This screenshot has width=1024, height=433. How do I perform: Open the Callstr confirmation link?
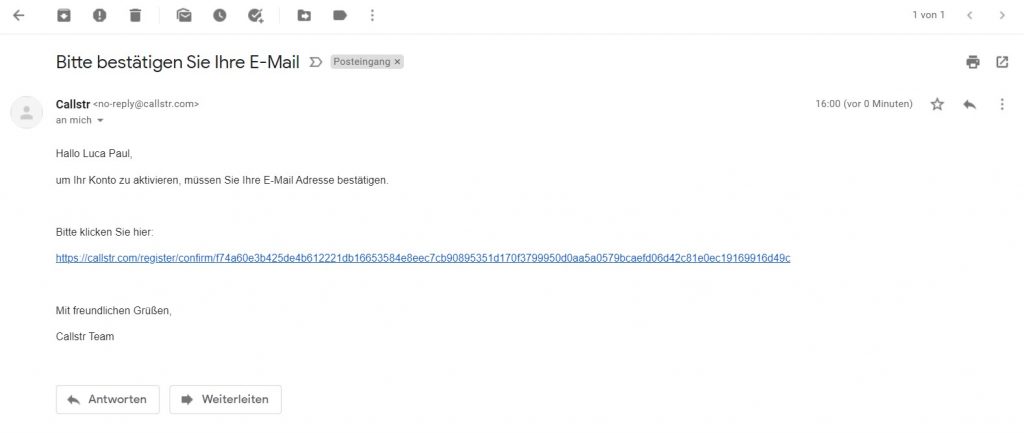point(423,257)
